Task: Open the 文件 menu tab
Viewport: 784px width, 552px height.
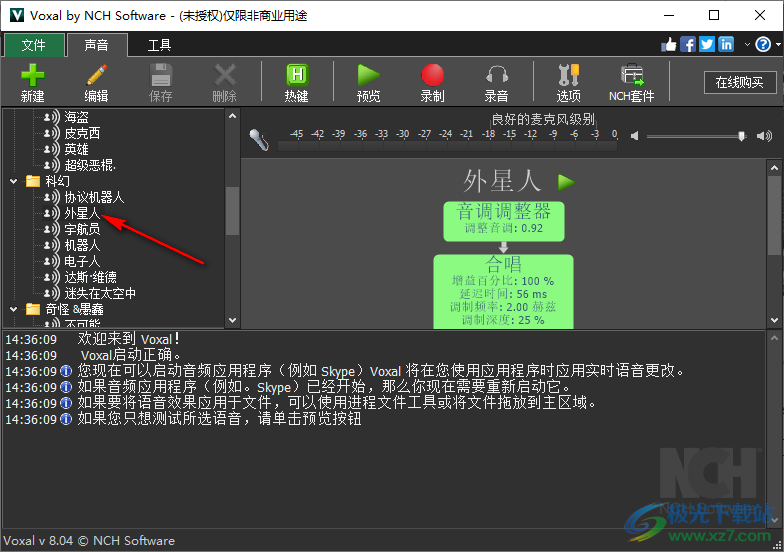Action: point(34,46)
